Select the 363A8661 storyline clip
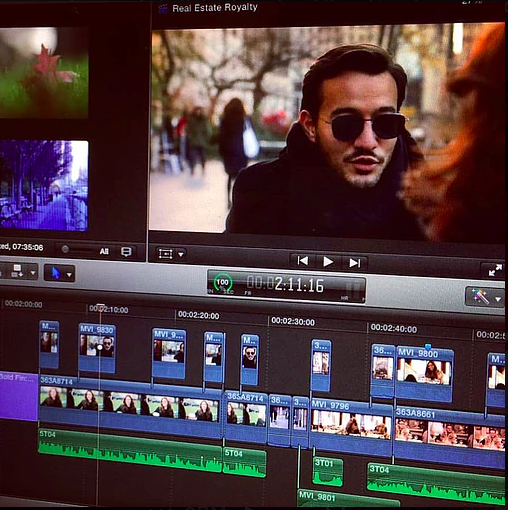Viewport: 508px width, 510px height. (x=449, y=437)
